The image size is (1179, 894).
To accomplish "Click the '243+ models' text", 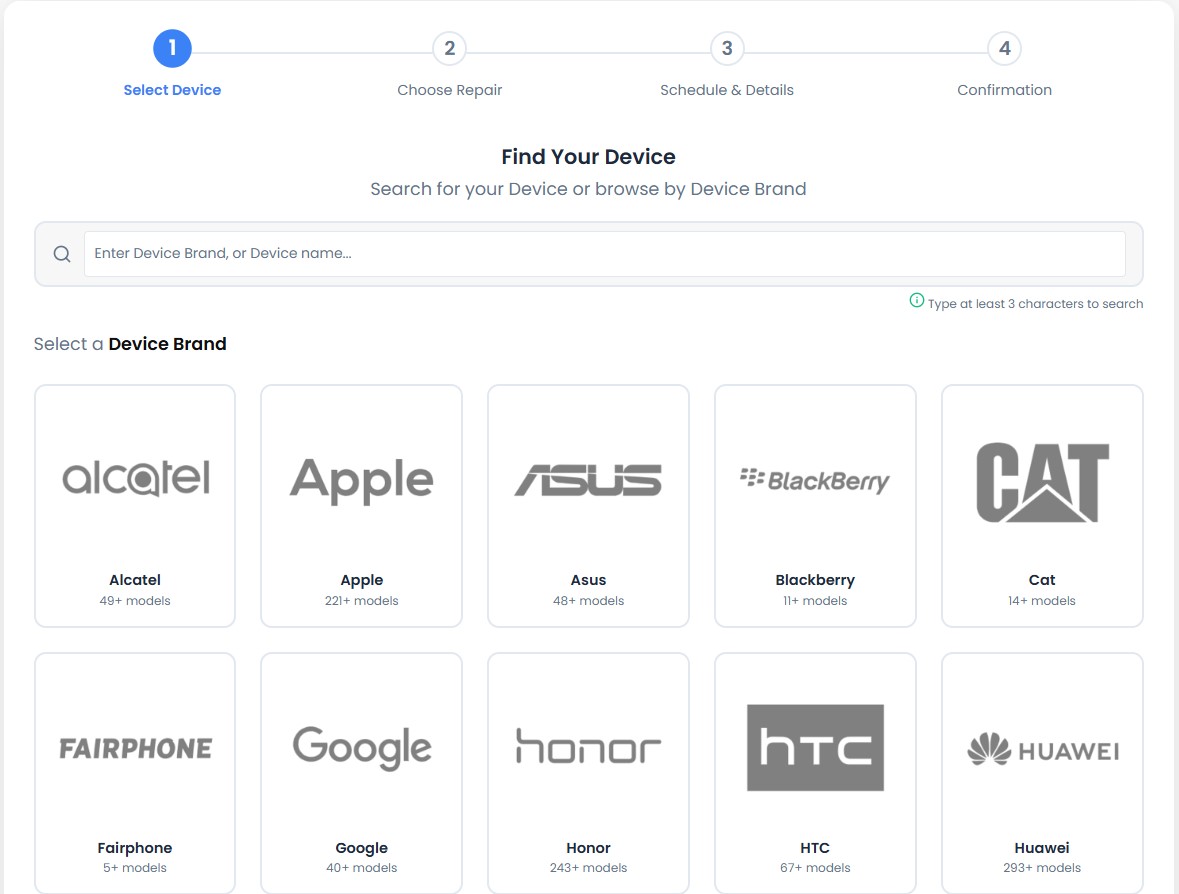I will click(588, 868).
